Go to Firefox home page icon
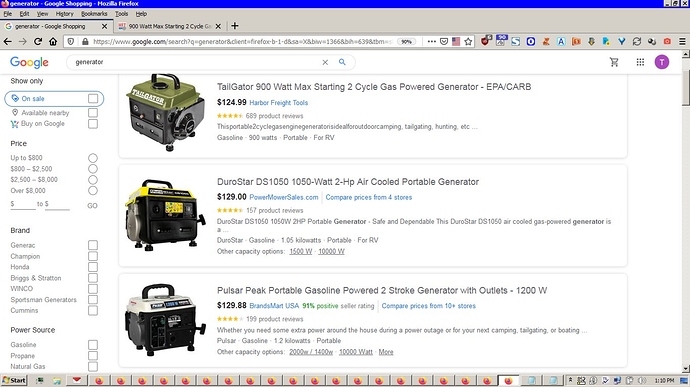 [53, 41]
